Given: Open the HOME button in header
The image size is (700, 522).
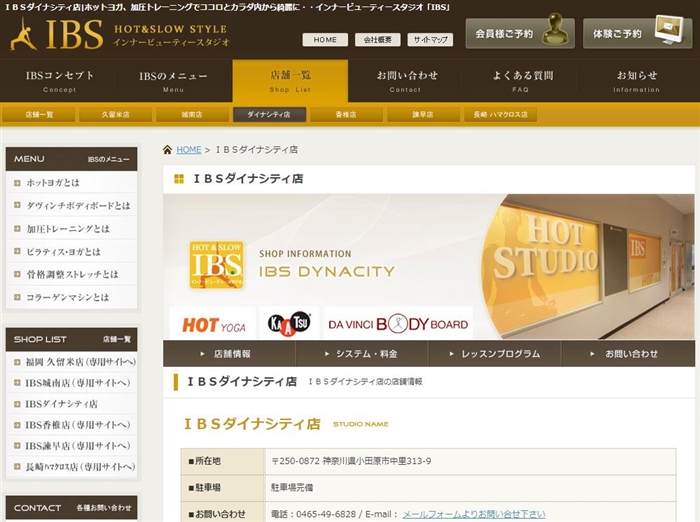Looking at the screenshot, I should (x=325, y=40).
